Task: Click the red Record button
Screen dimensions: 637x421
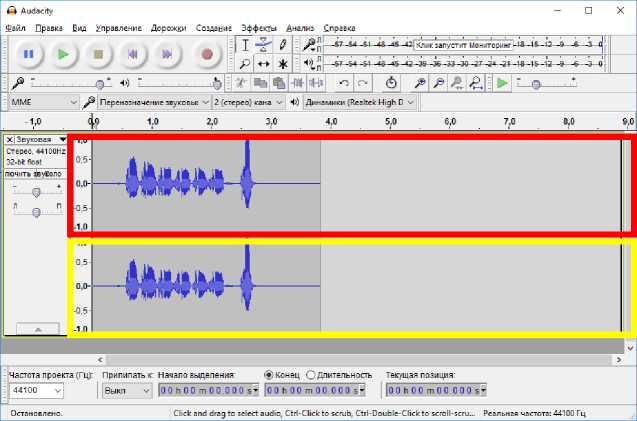Action: click(207, 54)
